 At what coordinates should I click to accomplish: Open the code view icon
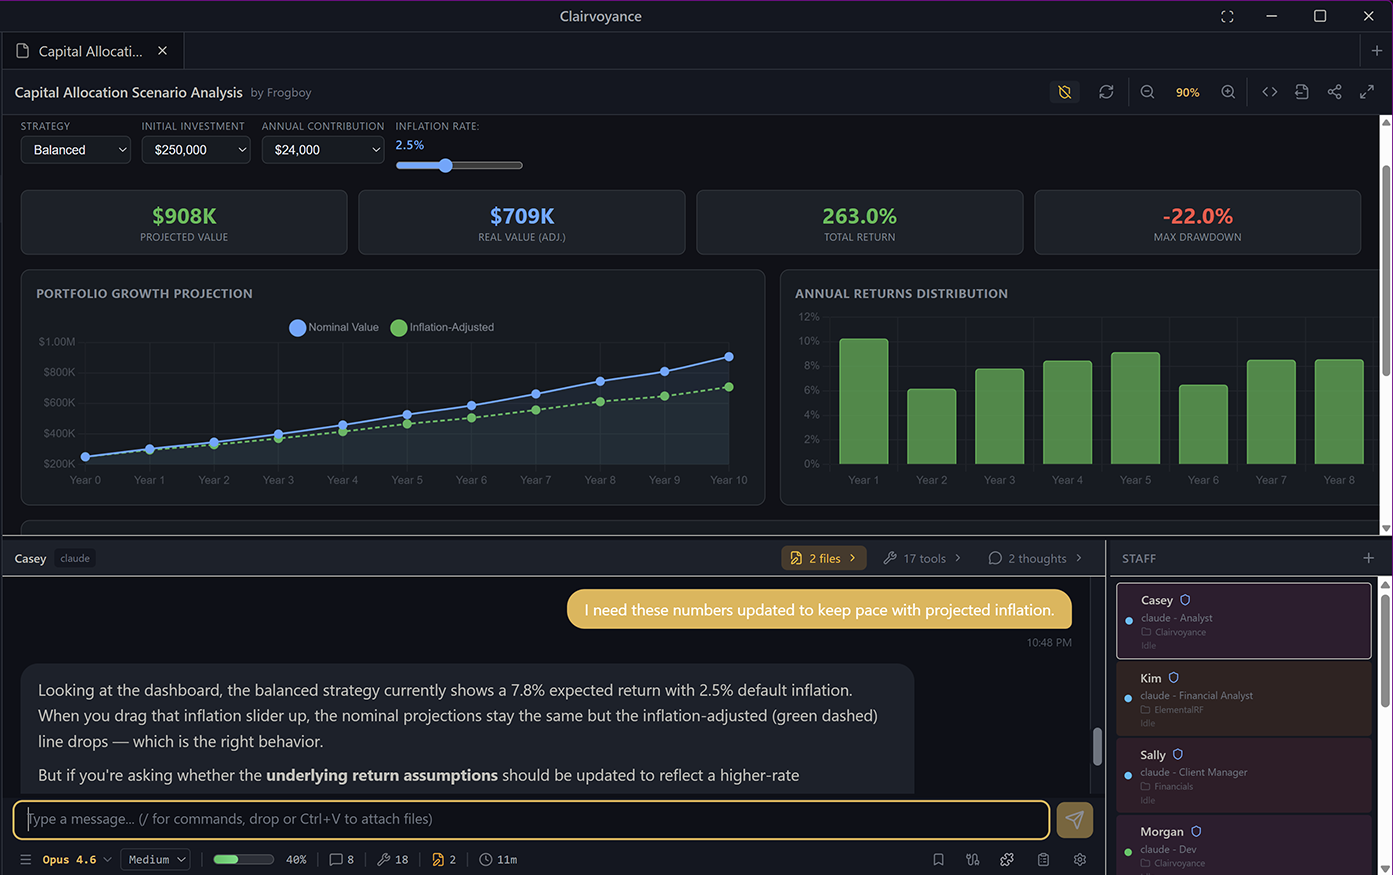pos(1269,92)
